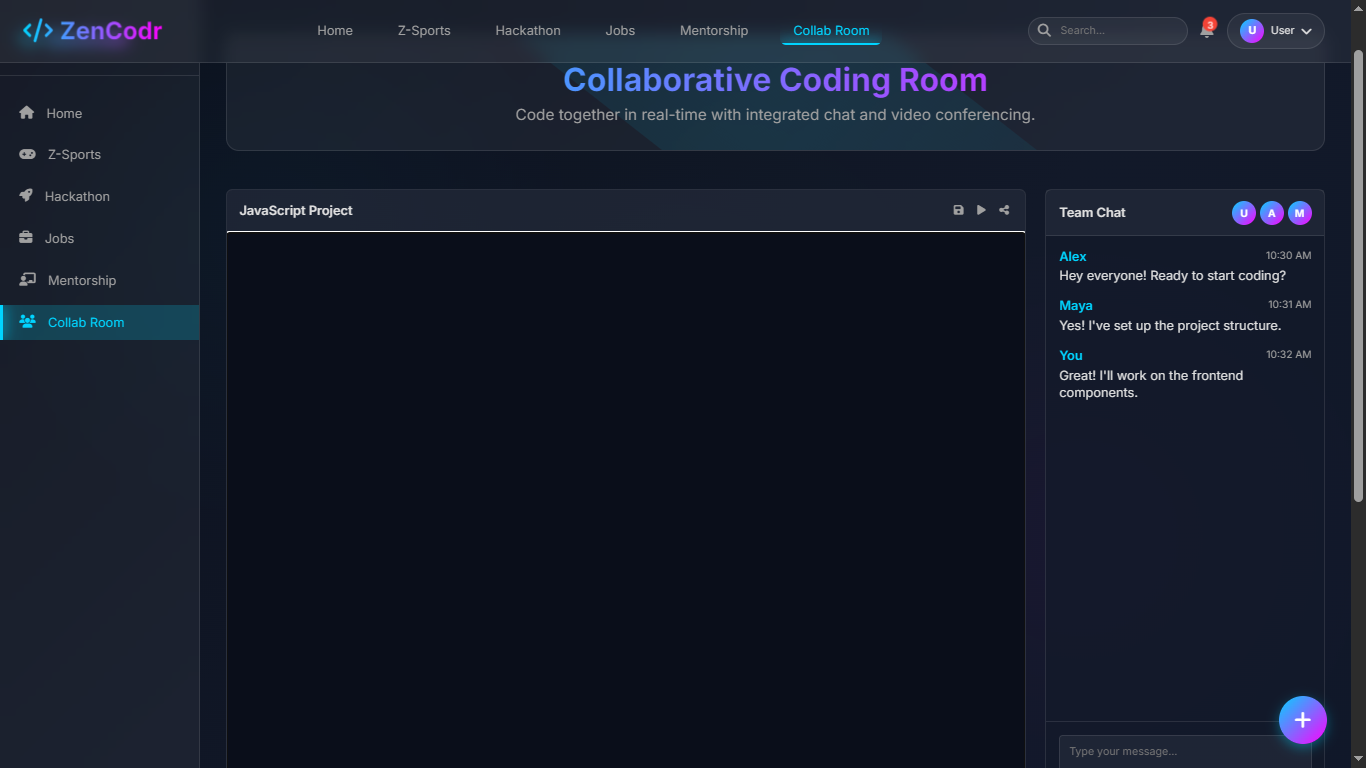Image resolution: width=1366 pixels, height=768 pixels.
Task: Switch to the Hackathon top nav tab
Action: click(x=527, y=31)
